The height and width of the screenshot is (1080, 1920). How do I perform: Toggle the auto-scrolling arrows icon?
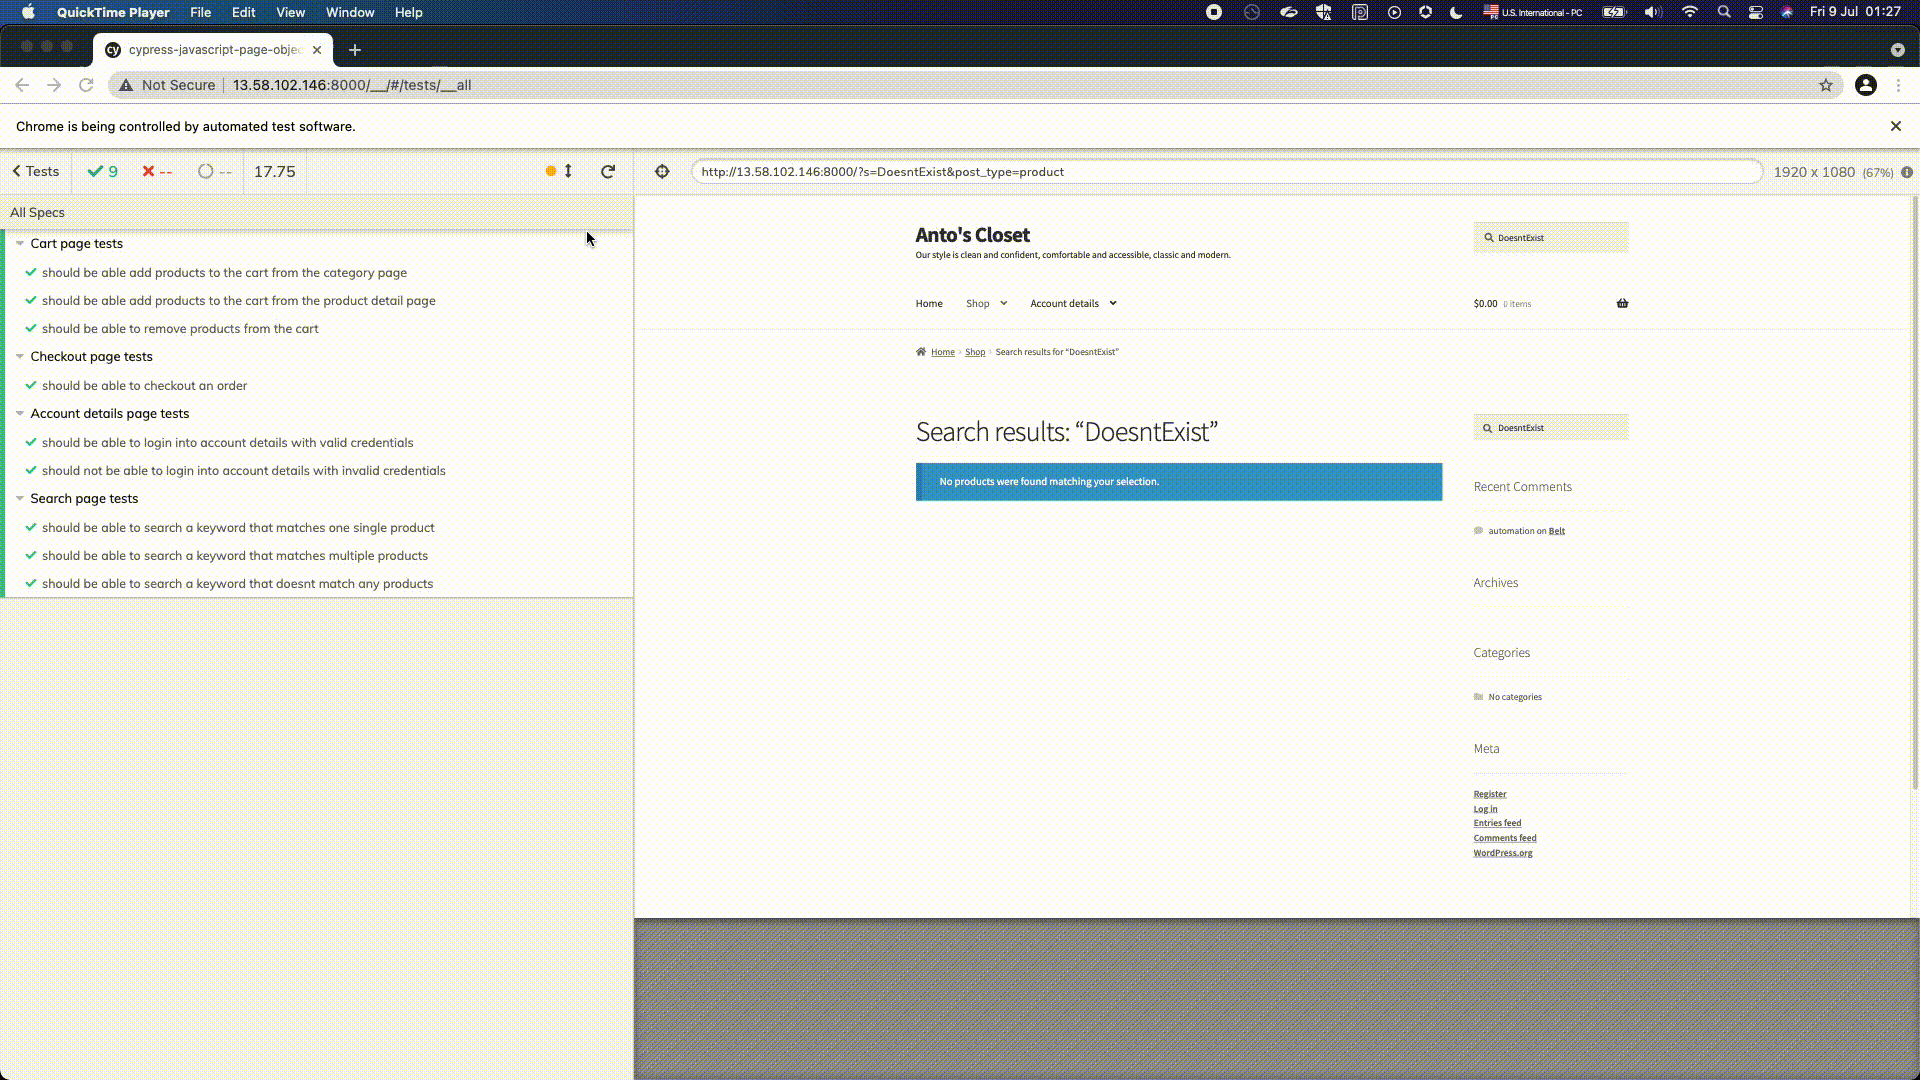567,171
